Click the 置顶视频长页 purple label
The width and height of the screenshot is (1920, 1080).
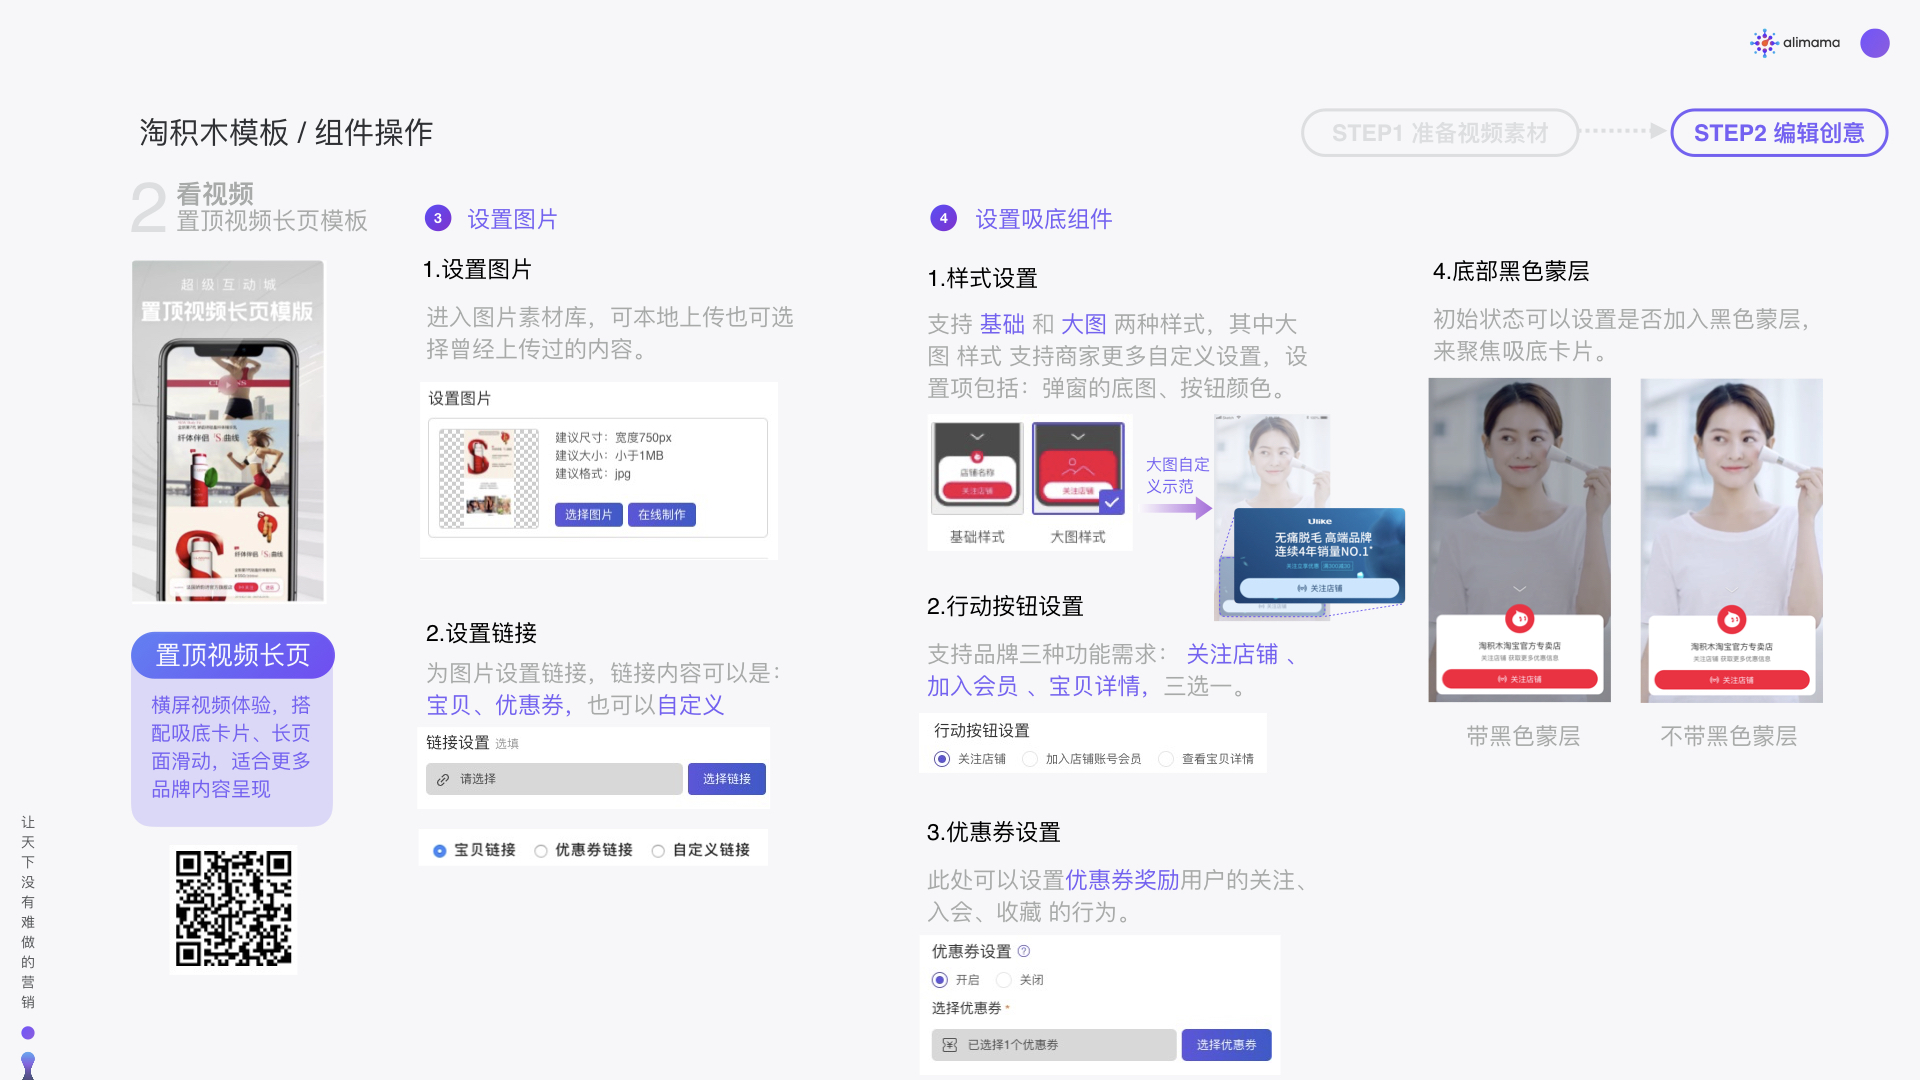click(x=233, y=655)
